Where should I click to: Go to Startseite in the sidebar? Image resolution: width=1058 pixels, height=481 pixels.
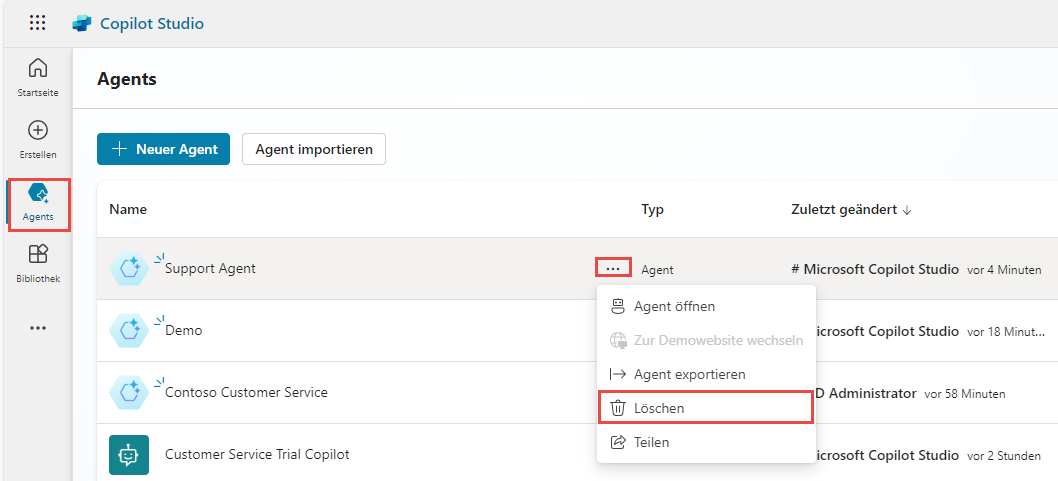[x=38, y=77]
